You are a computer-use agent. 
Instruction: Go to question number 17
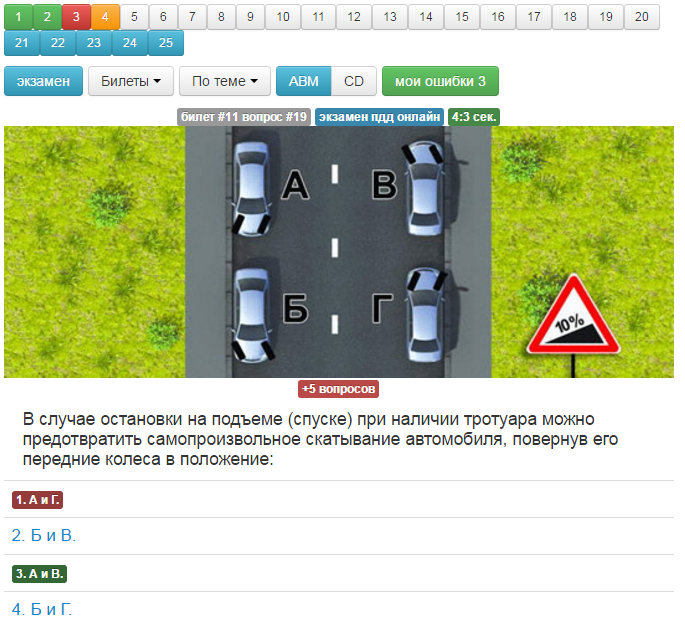(534, 17)
